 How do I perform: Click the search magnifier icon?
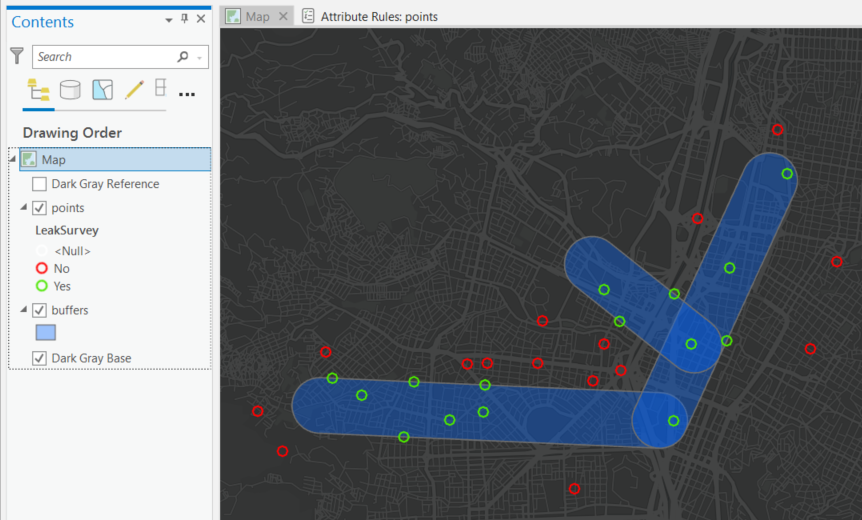coord(183,57)
